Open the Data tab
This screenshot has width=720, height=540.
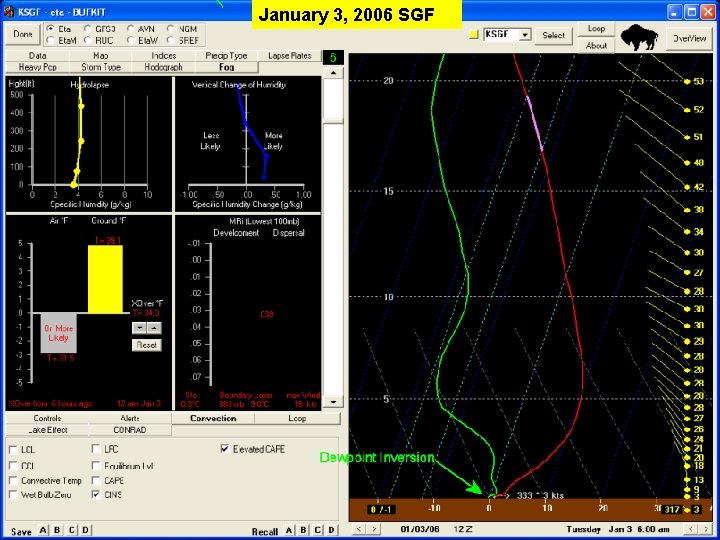[37, 56]
